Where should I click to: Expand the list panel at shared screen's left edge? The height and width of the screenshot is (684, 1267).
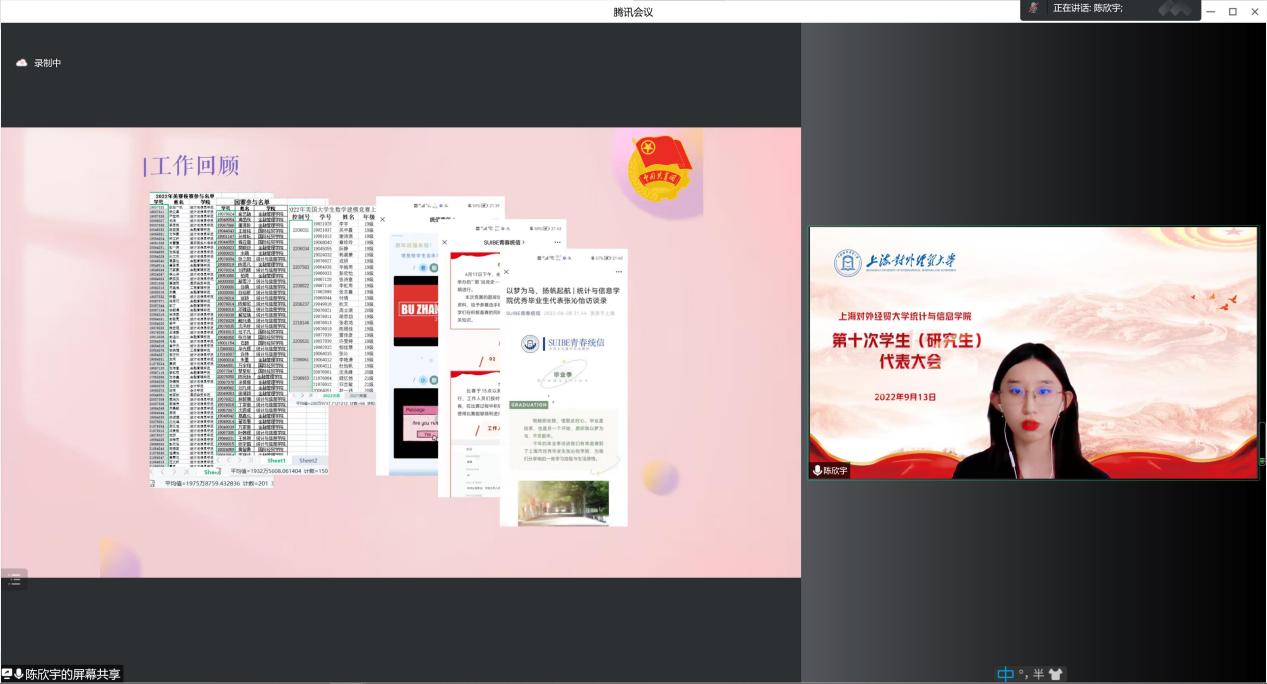(14, 579)
